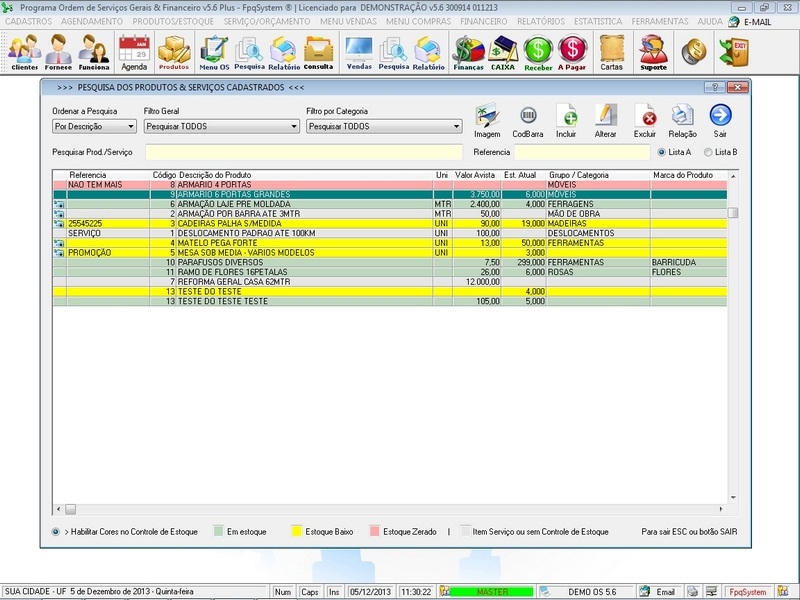This screenshot has width=800, height=600.
Task: Print the Relação product listing
Action: pos(682,117)
